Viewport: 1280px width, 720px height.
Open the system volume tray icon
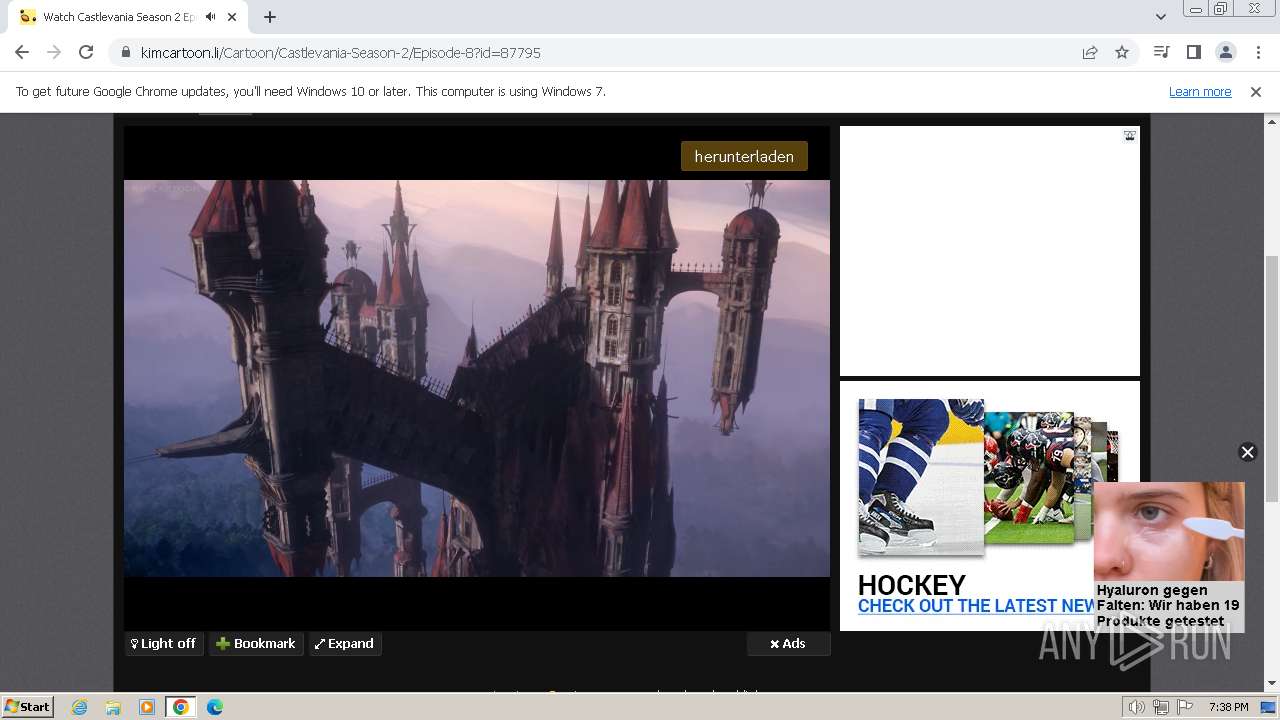tap(1137, 707)
